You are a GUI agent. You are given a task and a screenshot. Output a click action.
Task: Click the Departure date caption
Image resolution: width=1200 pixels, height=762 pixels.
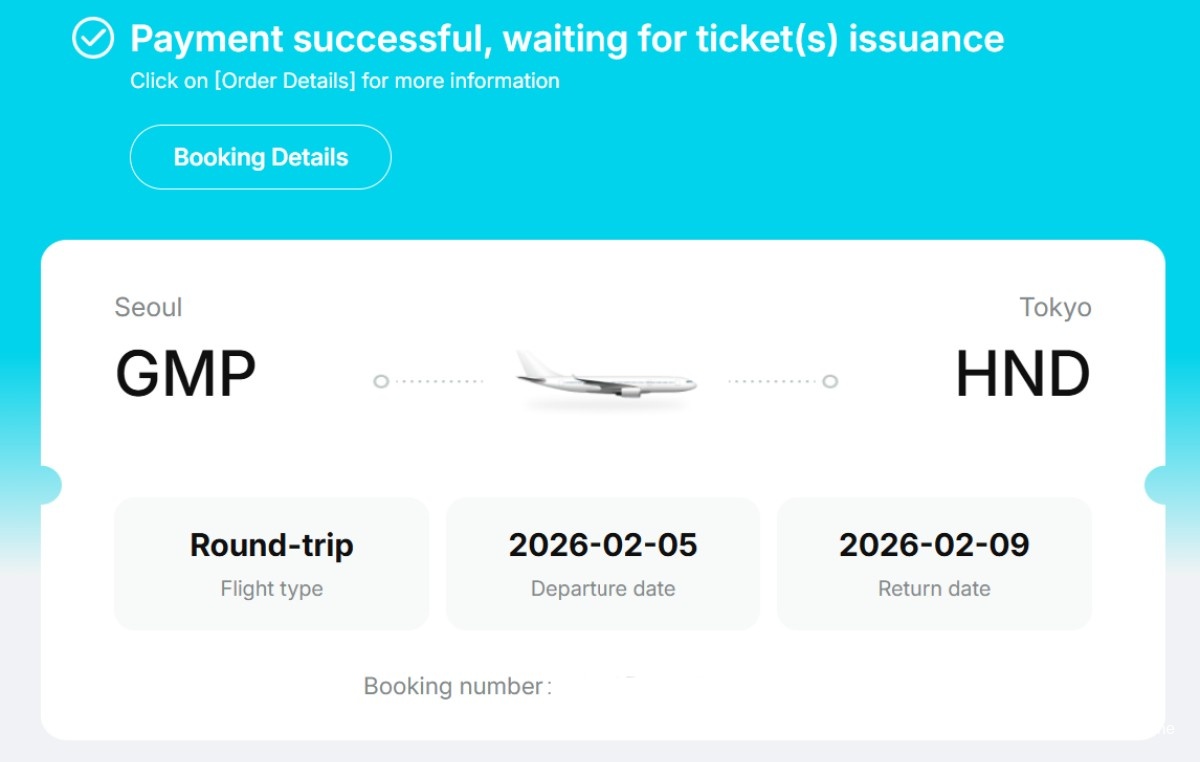click(603, 589)
